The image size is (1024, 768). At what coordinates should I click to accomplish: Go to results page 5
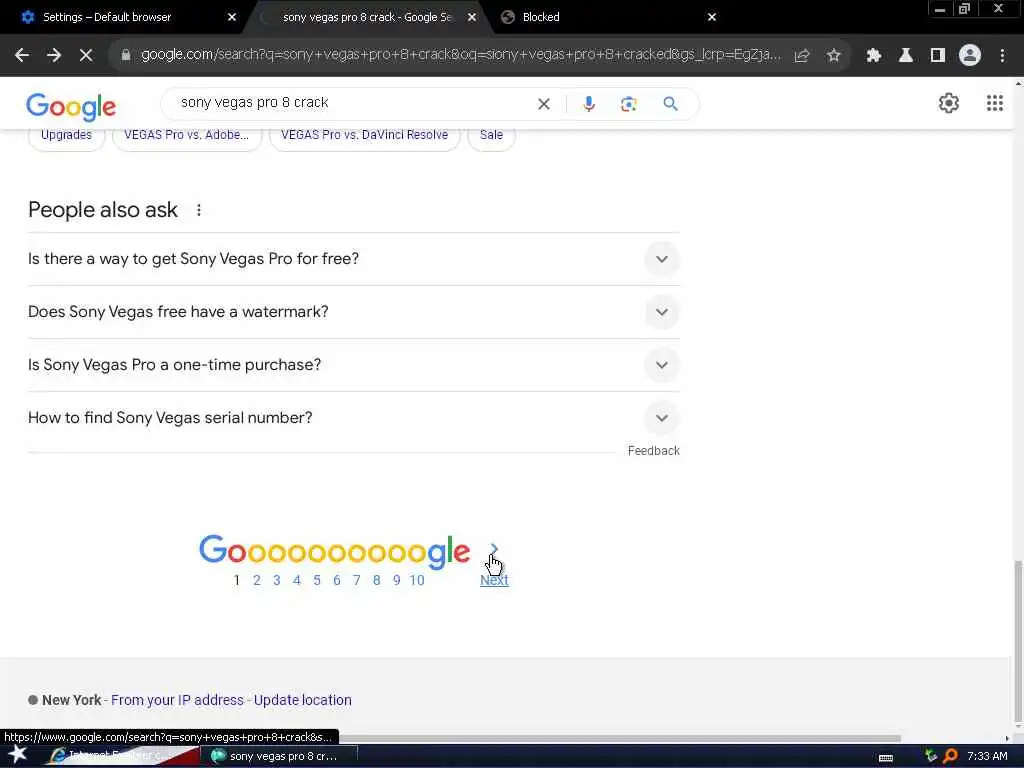pyautogui.click(x=317, y=580)
